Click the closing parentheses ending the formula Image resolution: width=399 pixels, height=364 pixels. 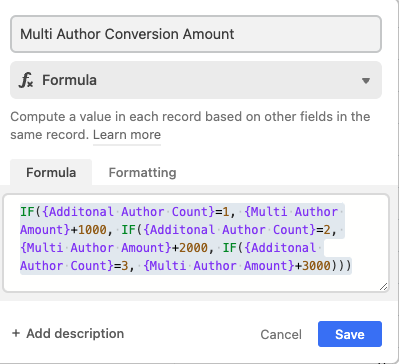(x=341, y=266)
